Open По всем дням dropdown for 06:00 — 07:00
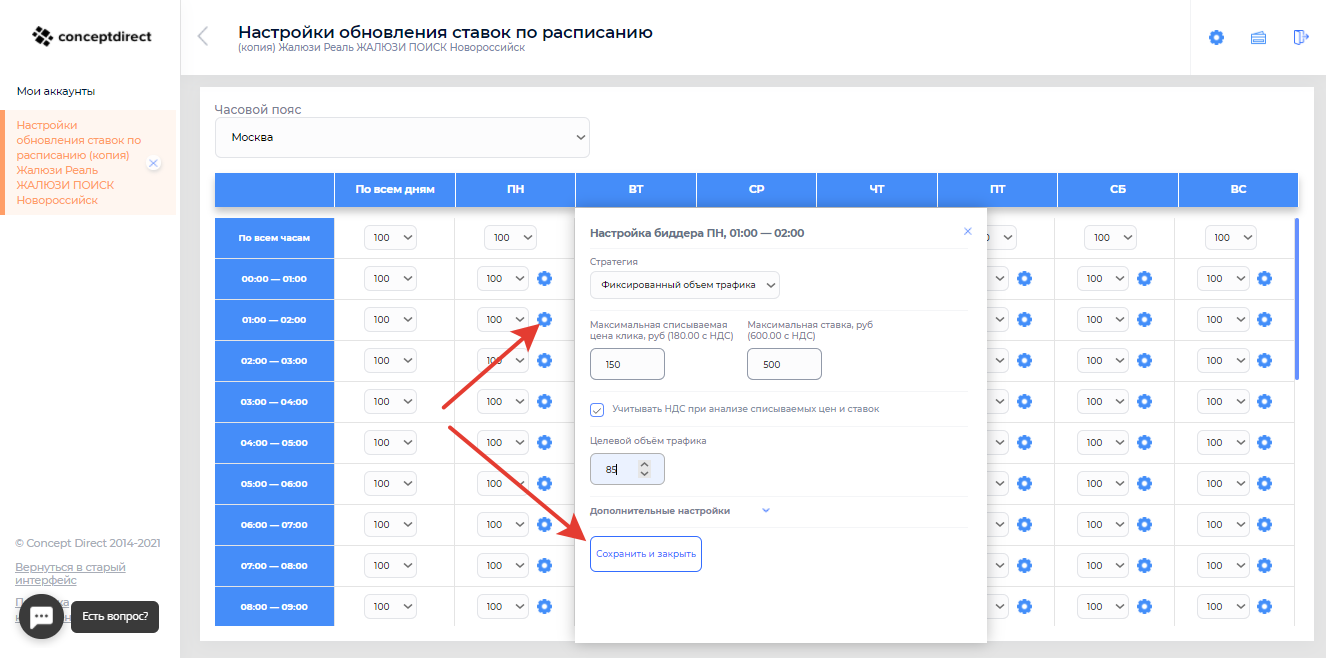This screenshot has width=1326, height=658. 390,524
